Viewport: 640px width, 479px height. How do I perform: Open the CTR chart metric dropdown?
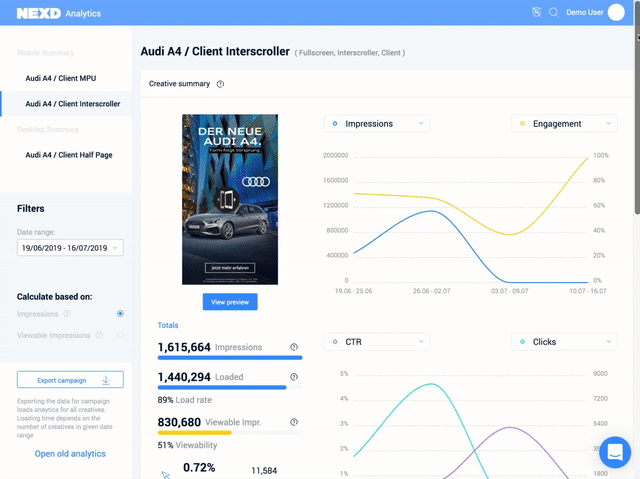pos(377,342)
